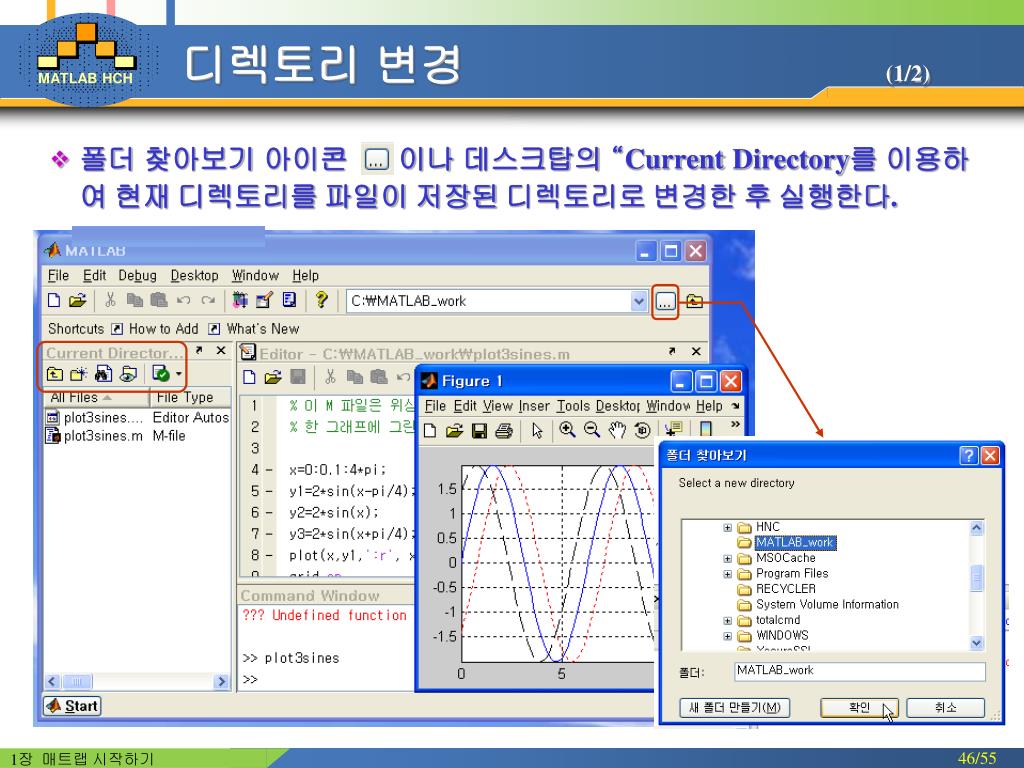Select Zoom Out tool in Figure 1

592,430
